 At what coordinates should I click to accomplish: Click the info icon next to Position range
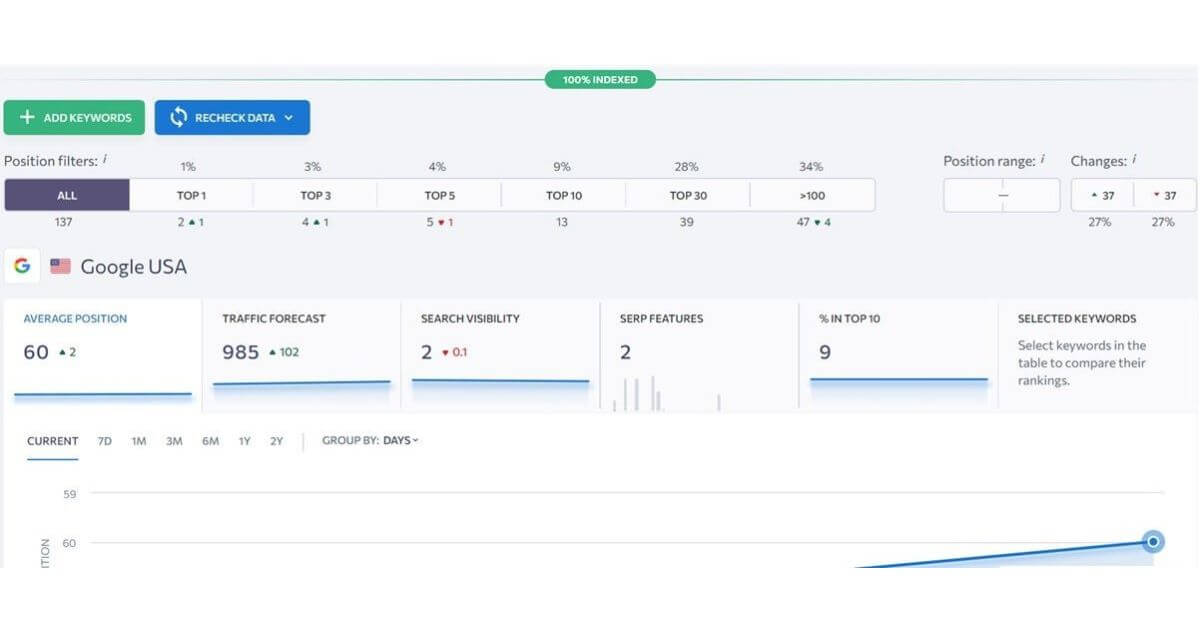pyautogui.click(x=1043, y=159)
